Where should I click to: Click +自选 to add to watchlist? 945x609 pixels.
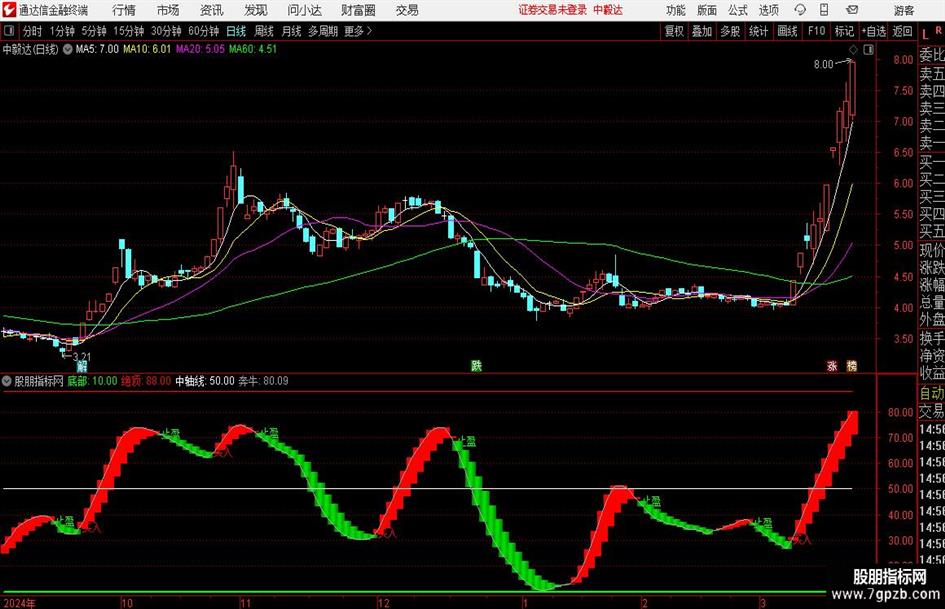click(x=874, y=31)
